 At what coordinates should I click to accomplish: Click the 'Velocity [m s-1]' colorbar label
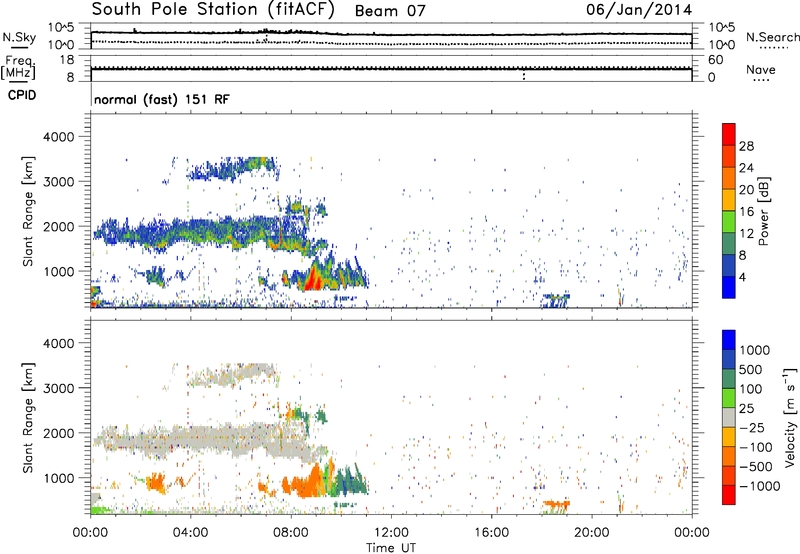point(790,417)
